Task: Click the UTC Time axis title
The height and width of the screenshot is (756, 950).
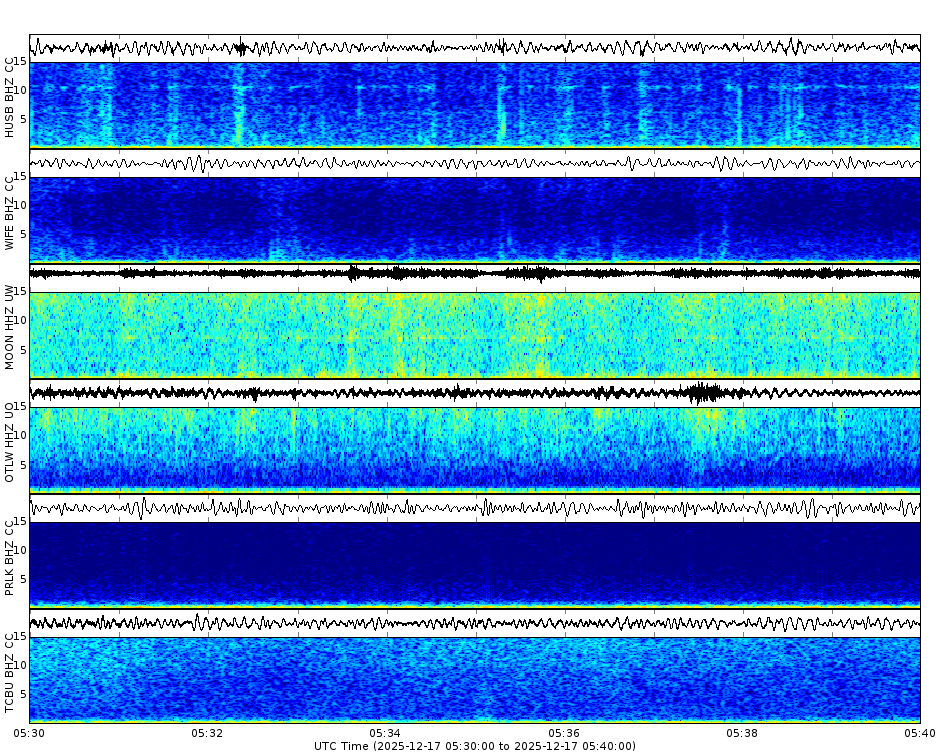Action: [475, 745]
